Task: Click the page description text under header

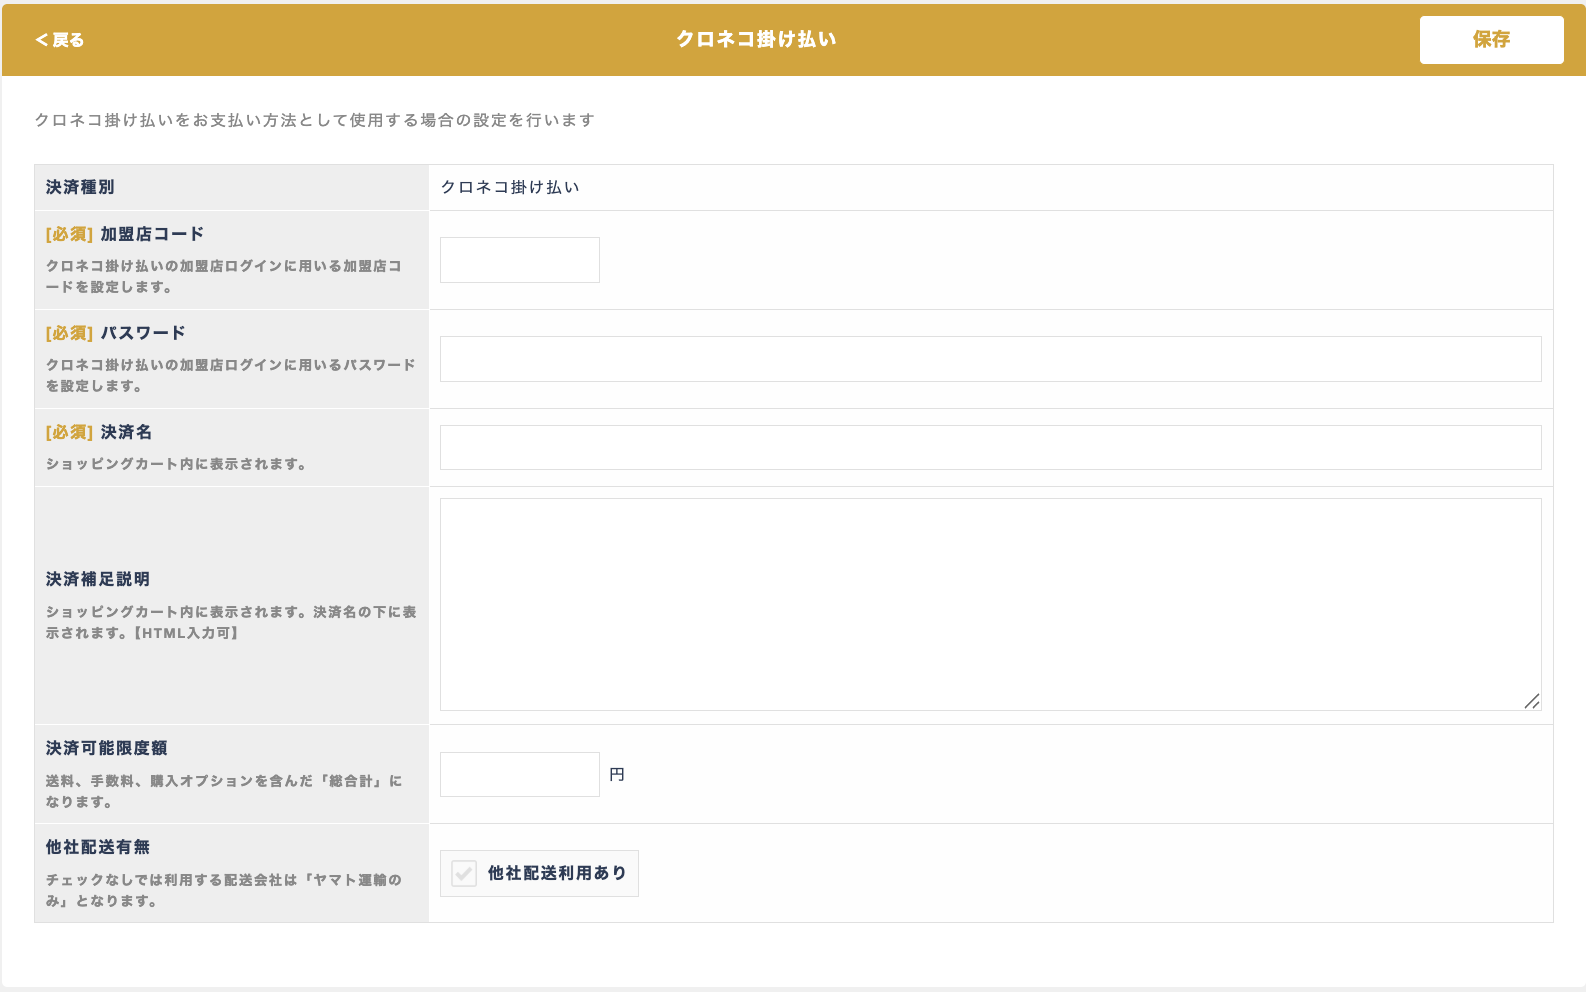Action: [315, 120]
